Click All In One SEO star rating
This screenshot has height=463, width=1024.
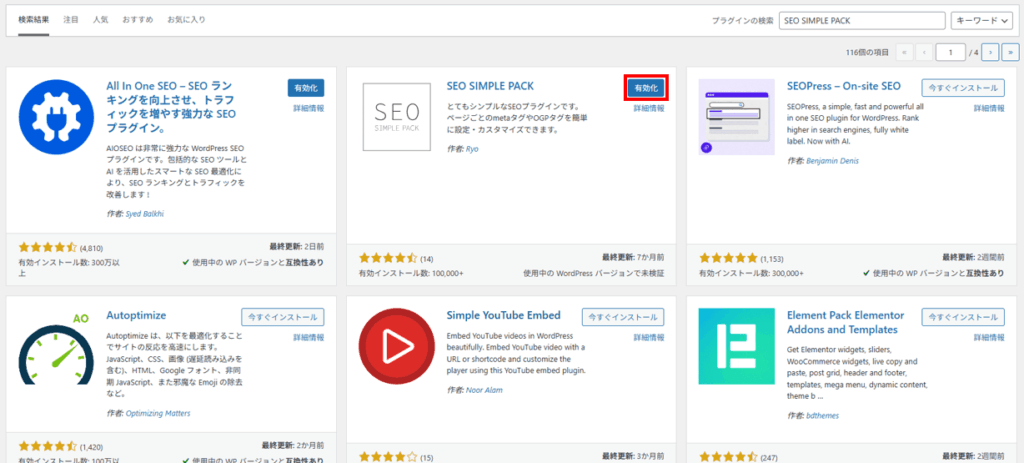click(48, 247)
